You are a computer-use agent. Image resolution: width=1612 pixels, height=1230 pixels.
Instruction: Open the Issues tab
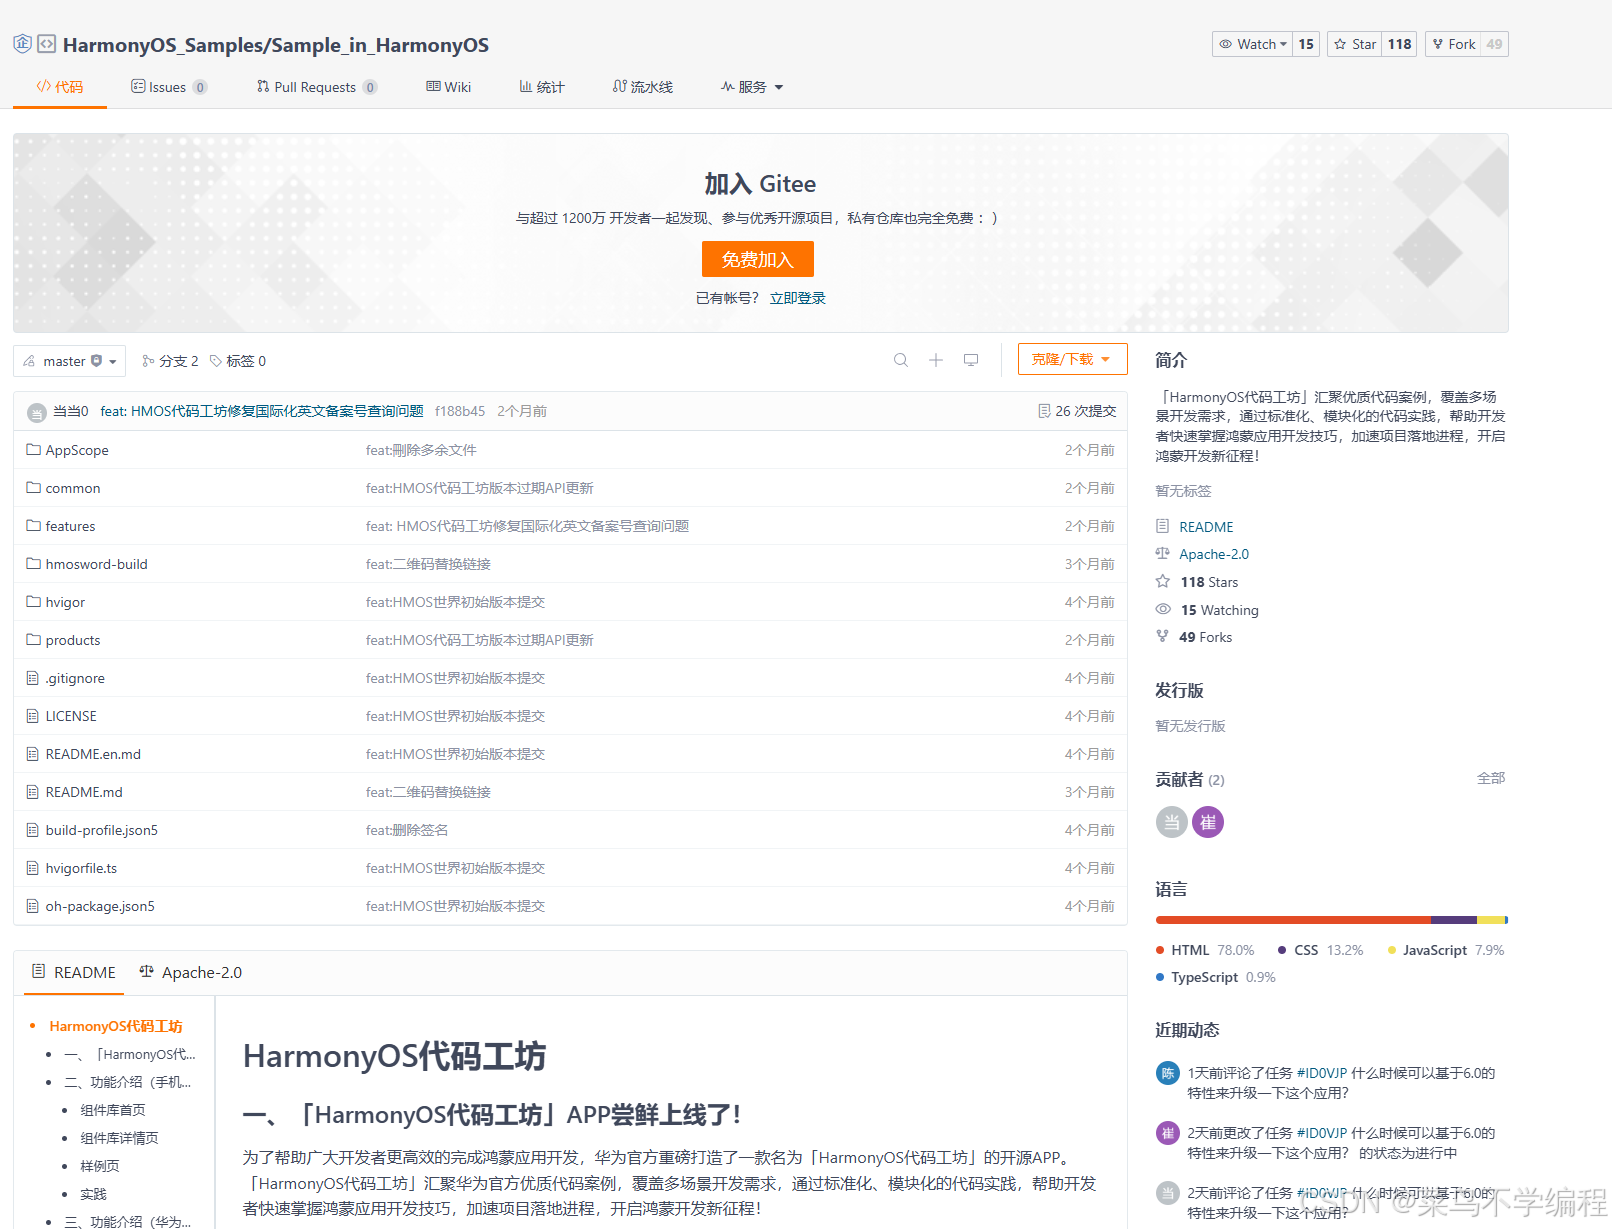[x=168, y=87]
